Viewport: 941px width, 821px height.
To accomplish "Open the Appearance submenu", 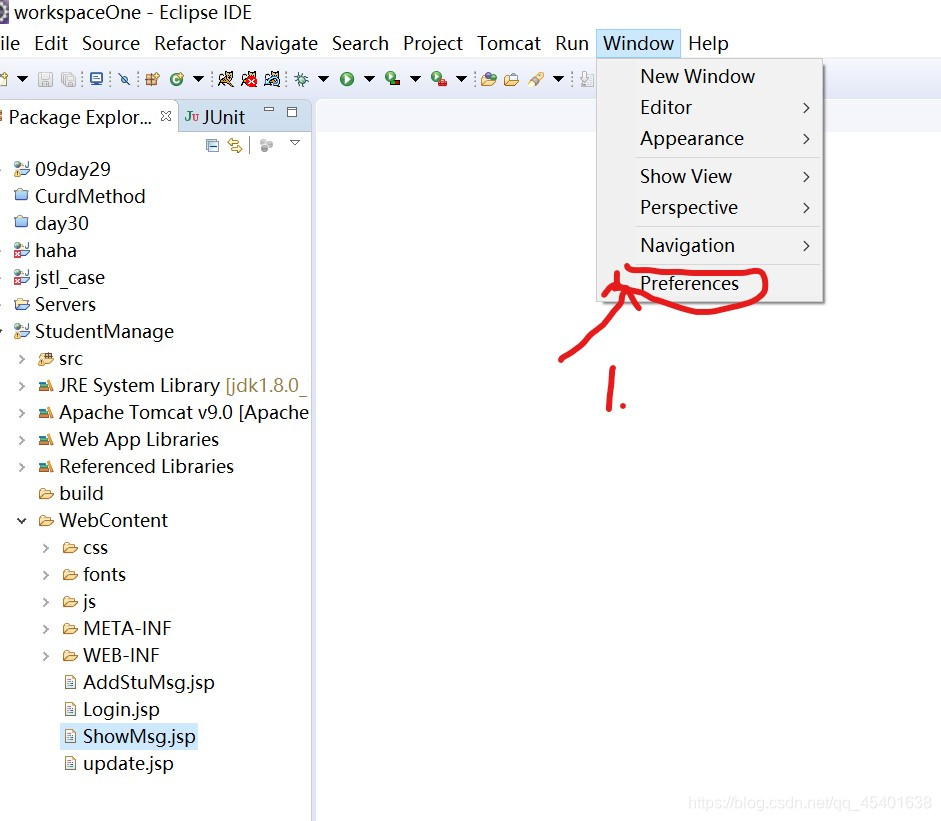I will coord(710,139).
